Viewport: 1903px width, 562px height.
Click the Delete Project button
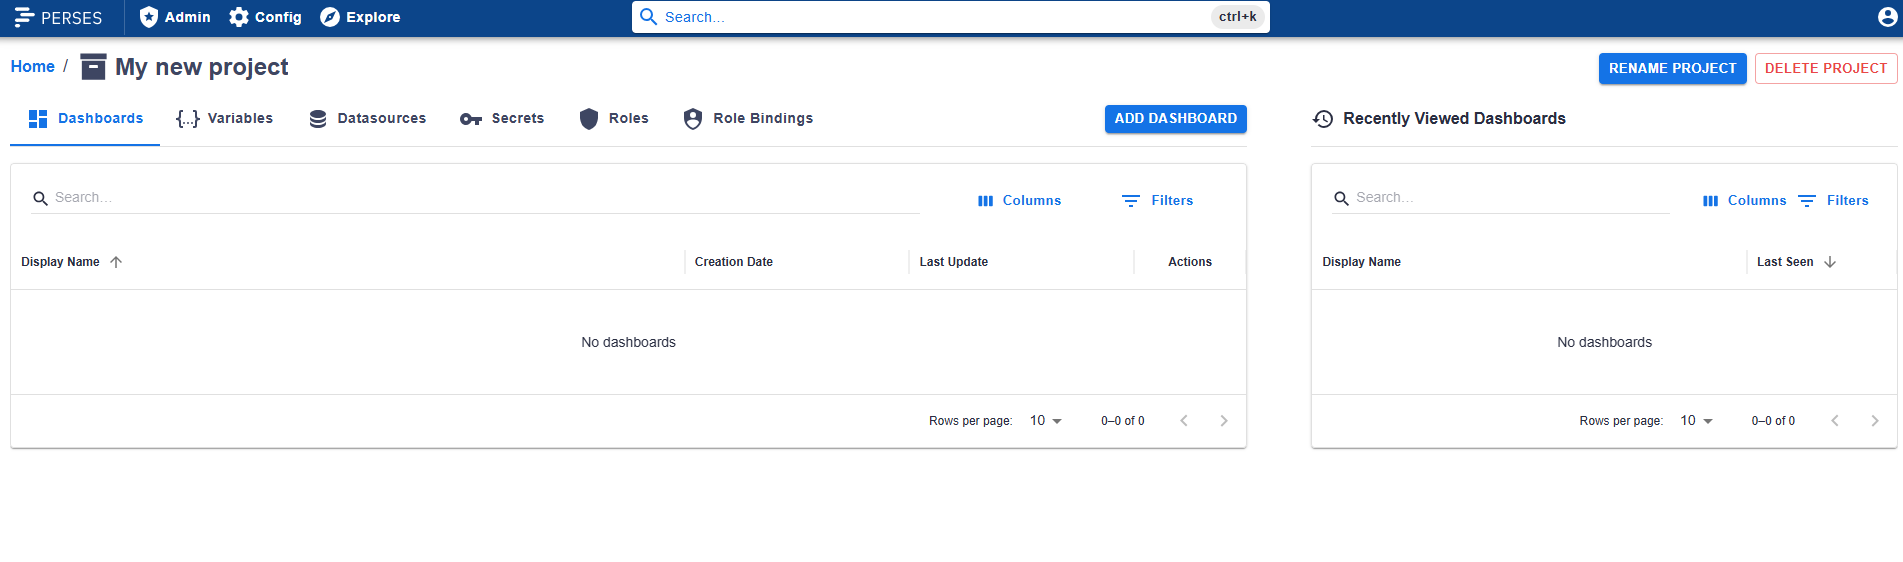pyautogui.click(x=1826, y=68)
